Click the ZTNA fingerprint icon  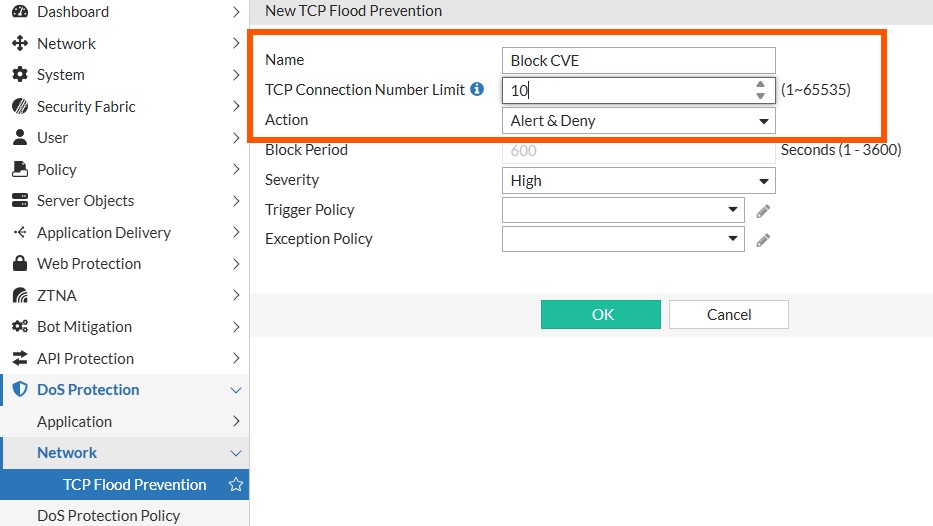click(20, 295)
